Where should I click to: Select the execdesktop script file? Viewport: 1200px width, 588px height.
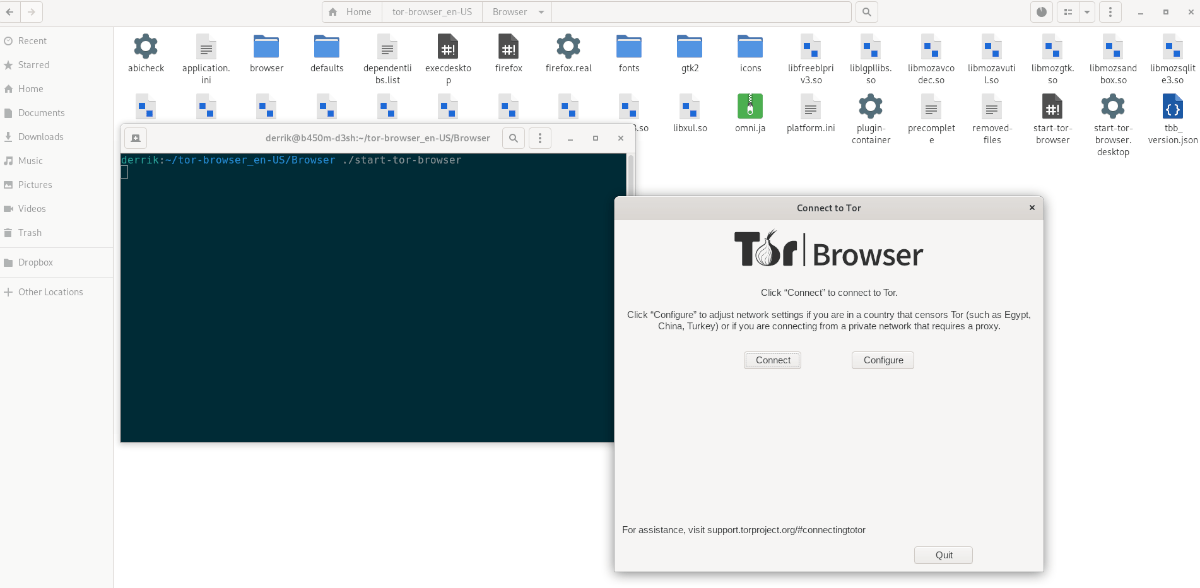pyautogui.click(x=448, y=46)
